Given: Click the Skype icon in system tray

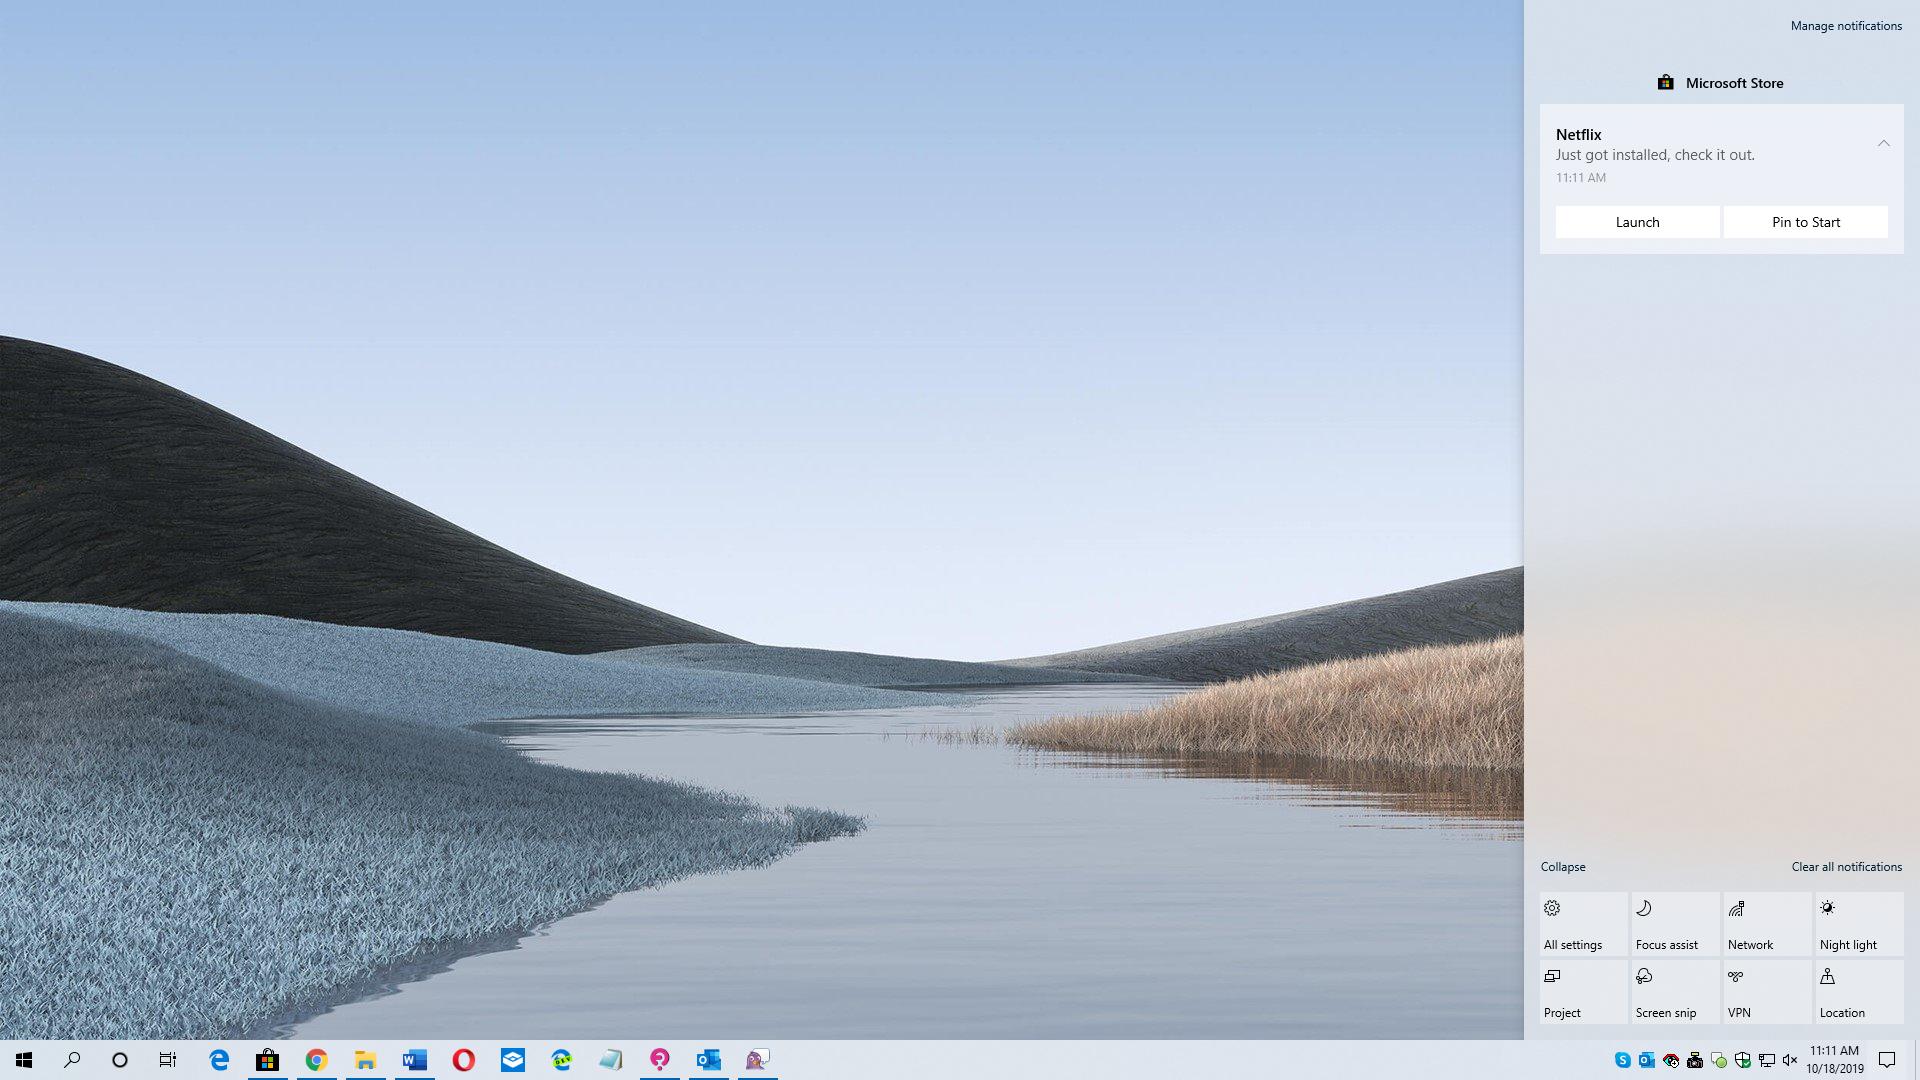Looking at the screenshot, I should (x=1622, y=1060).
